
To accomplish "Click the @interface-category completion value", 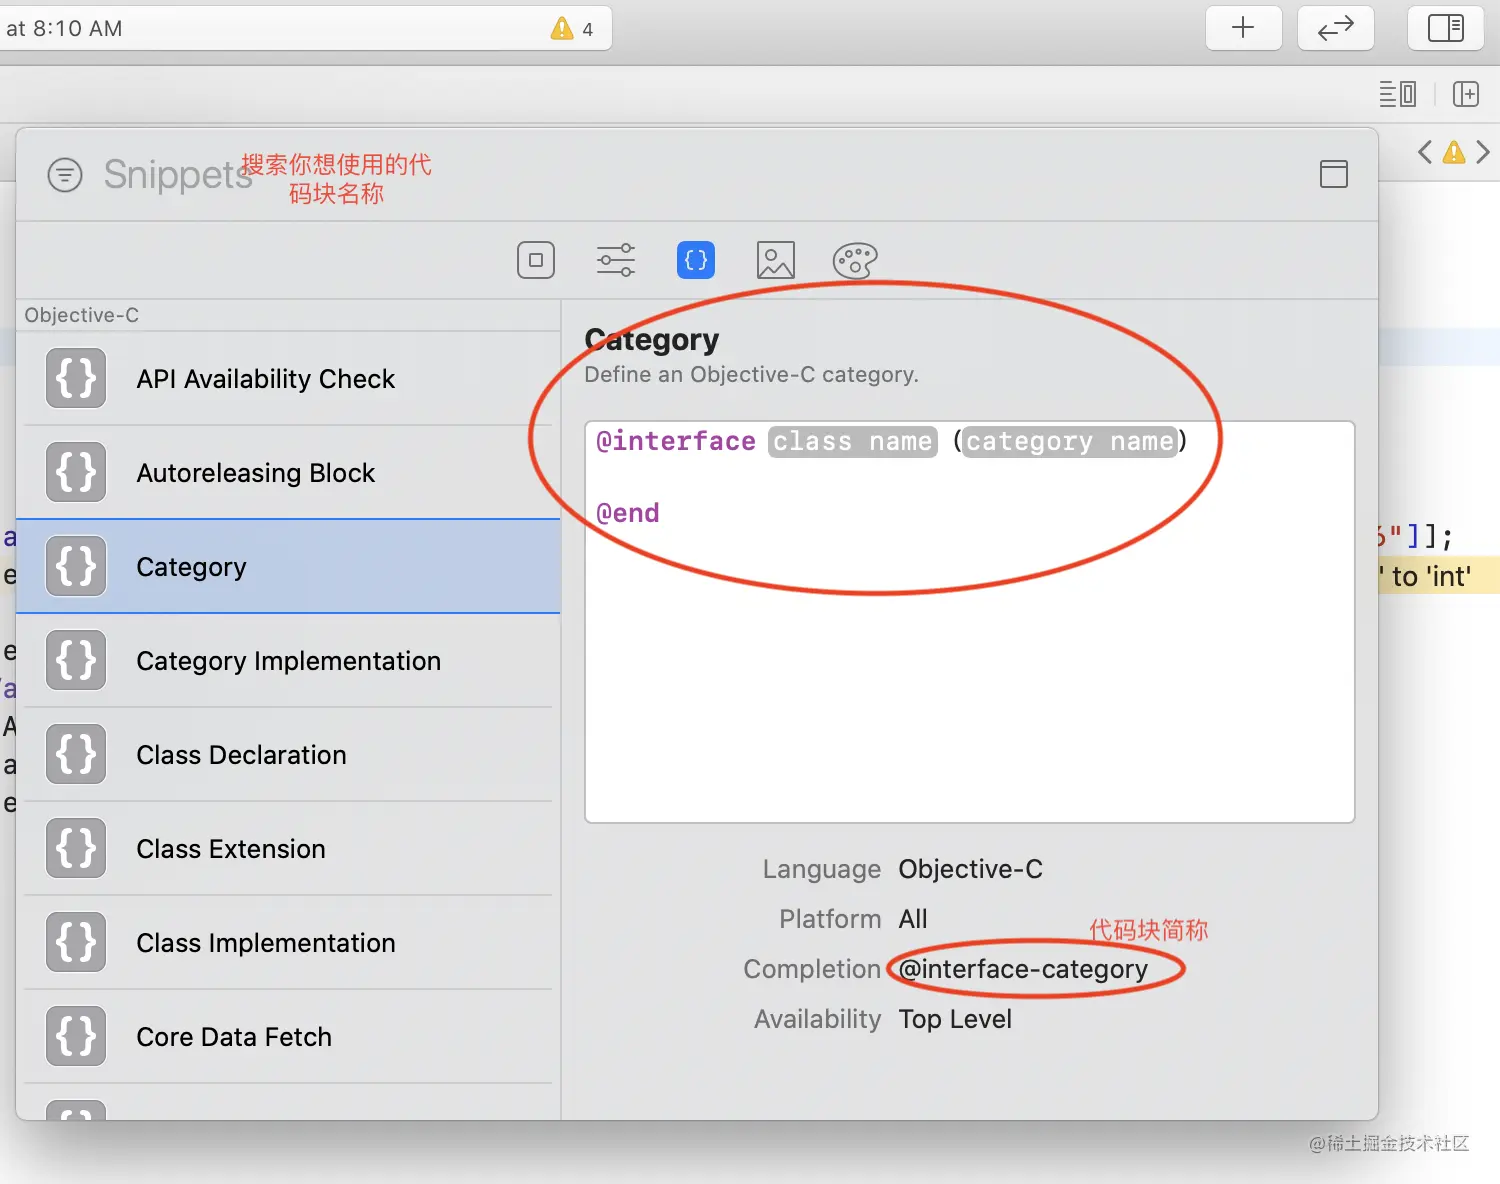I will [1023, 969].
